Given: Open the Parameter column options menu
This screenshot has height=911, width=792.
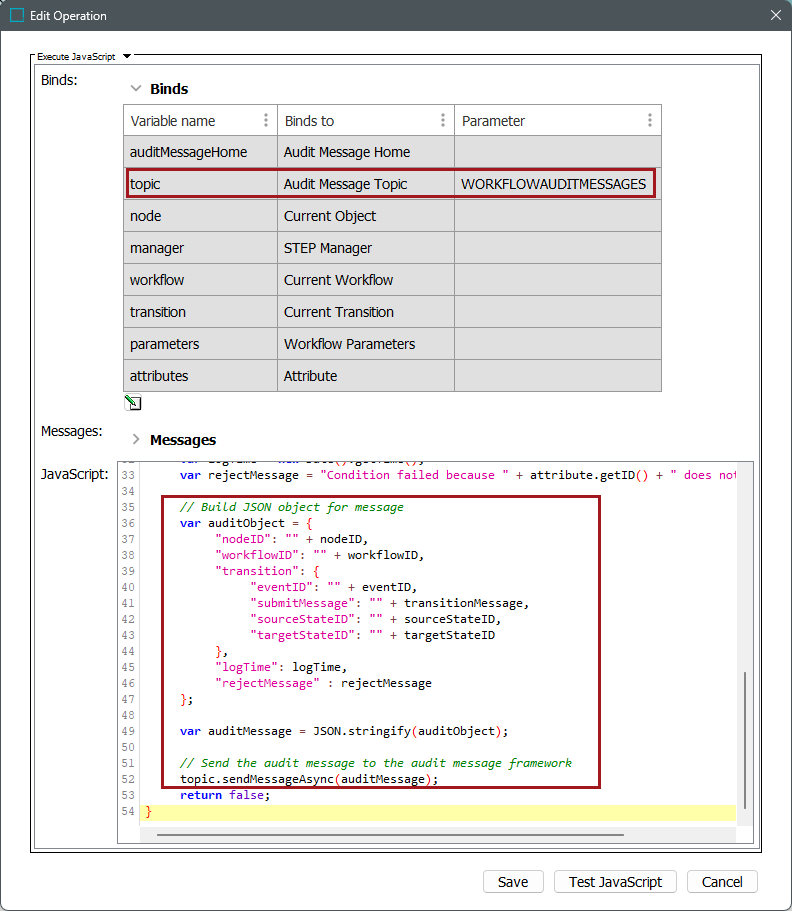Looking at the screenshot, I should [x=649, y=121].
